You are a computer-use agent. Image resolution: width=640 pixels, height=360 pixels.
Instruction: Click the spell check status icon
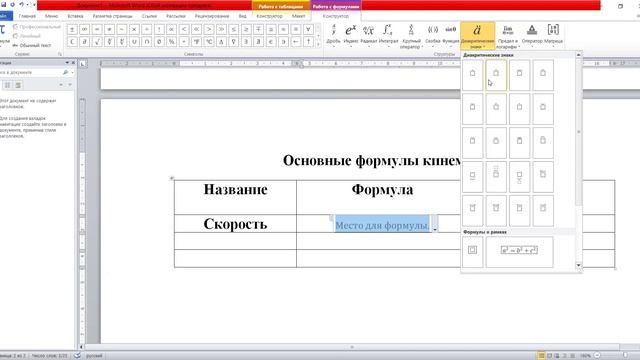pyautogui.click(x=78, y=356)
